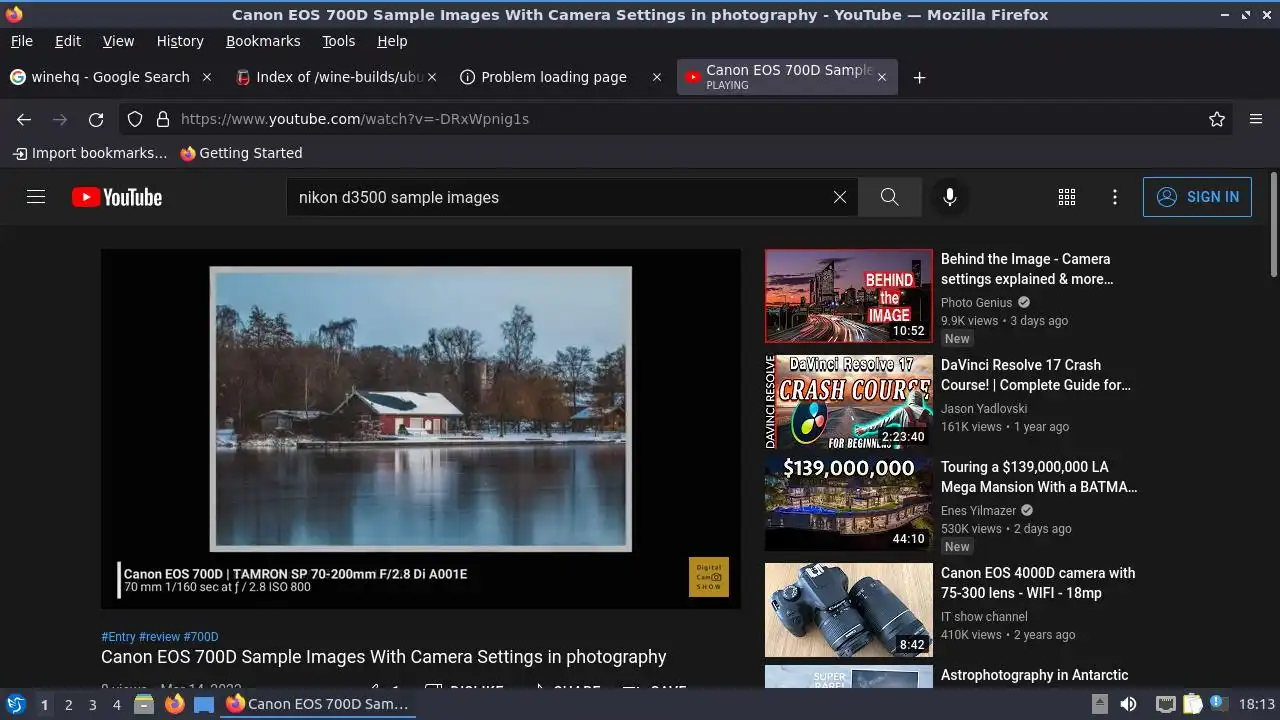Open Canon EOS 4000D camera thumbnail
Image resolution: width=1280 pixels, height=720 pixels.
click(x=849, y=610)
